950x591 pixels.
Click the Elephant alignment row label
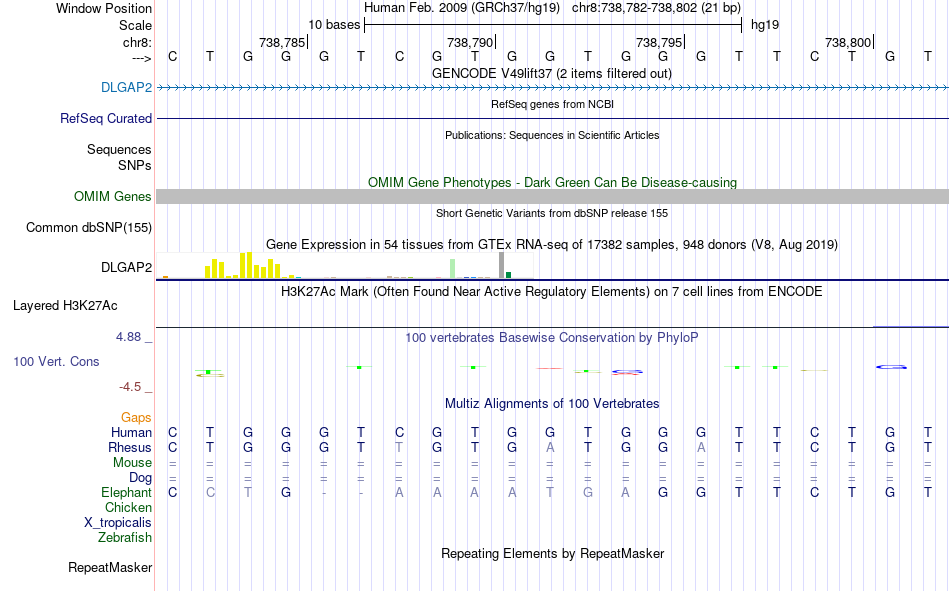126,492
